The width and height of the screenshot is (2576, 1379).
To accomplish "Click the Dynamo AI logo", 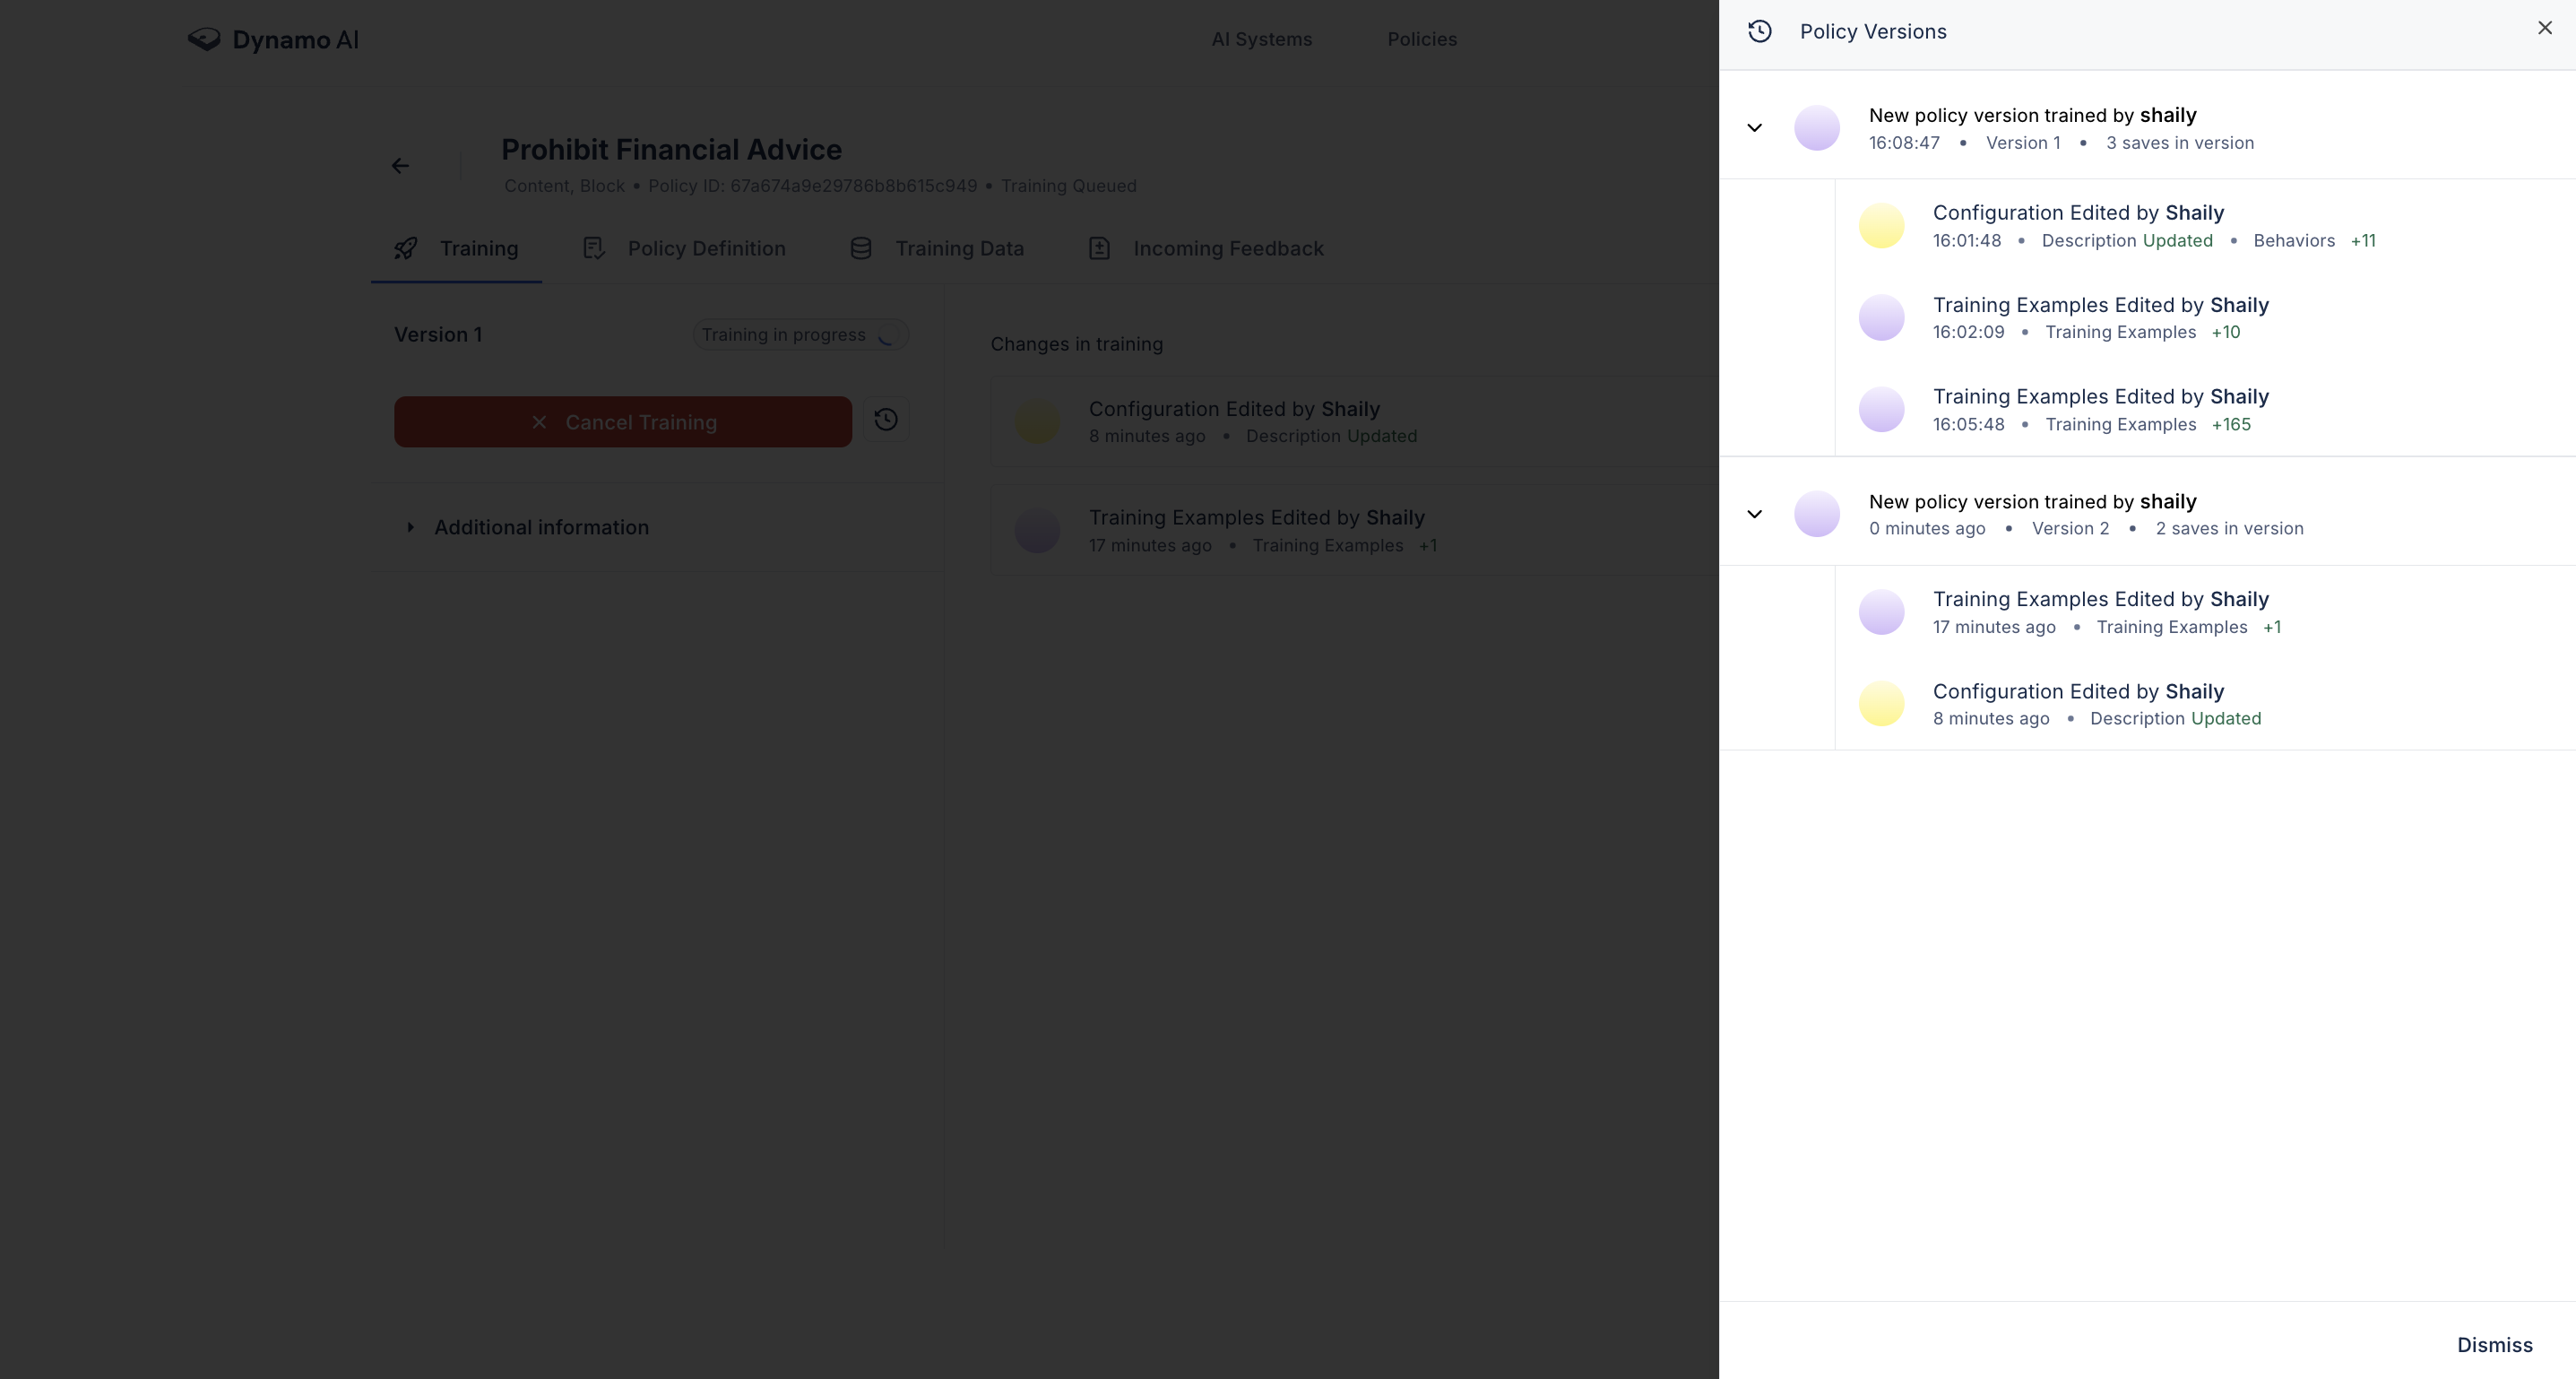I will coord(273,40).
